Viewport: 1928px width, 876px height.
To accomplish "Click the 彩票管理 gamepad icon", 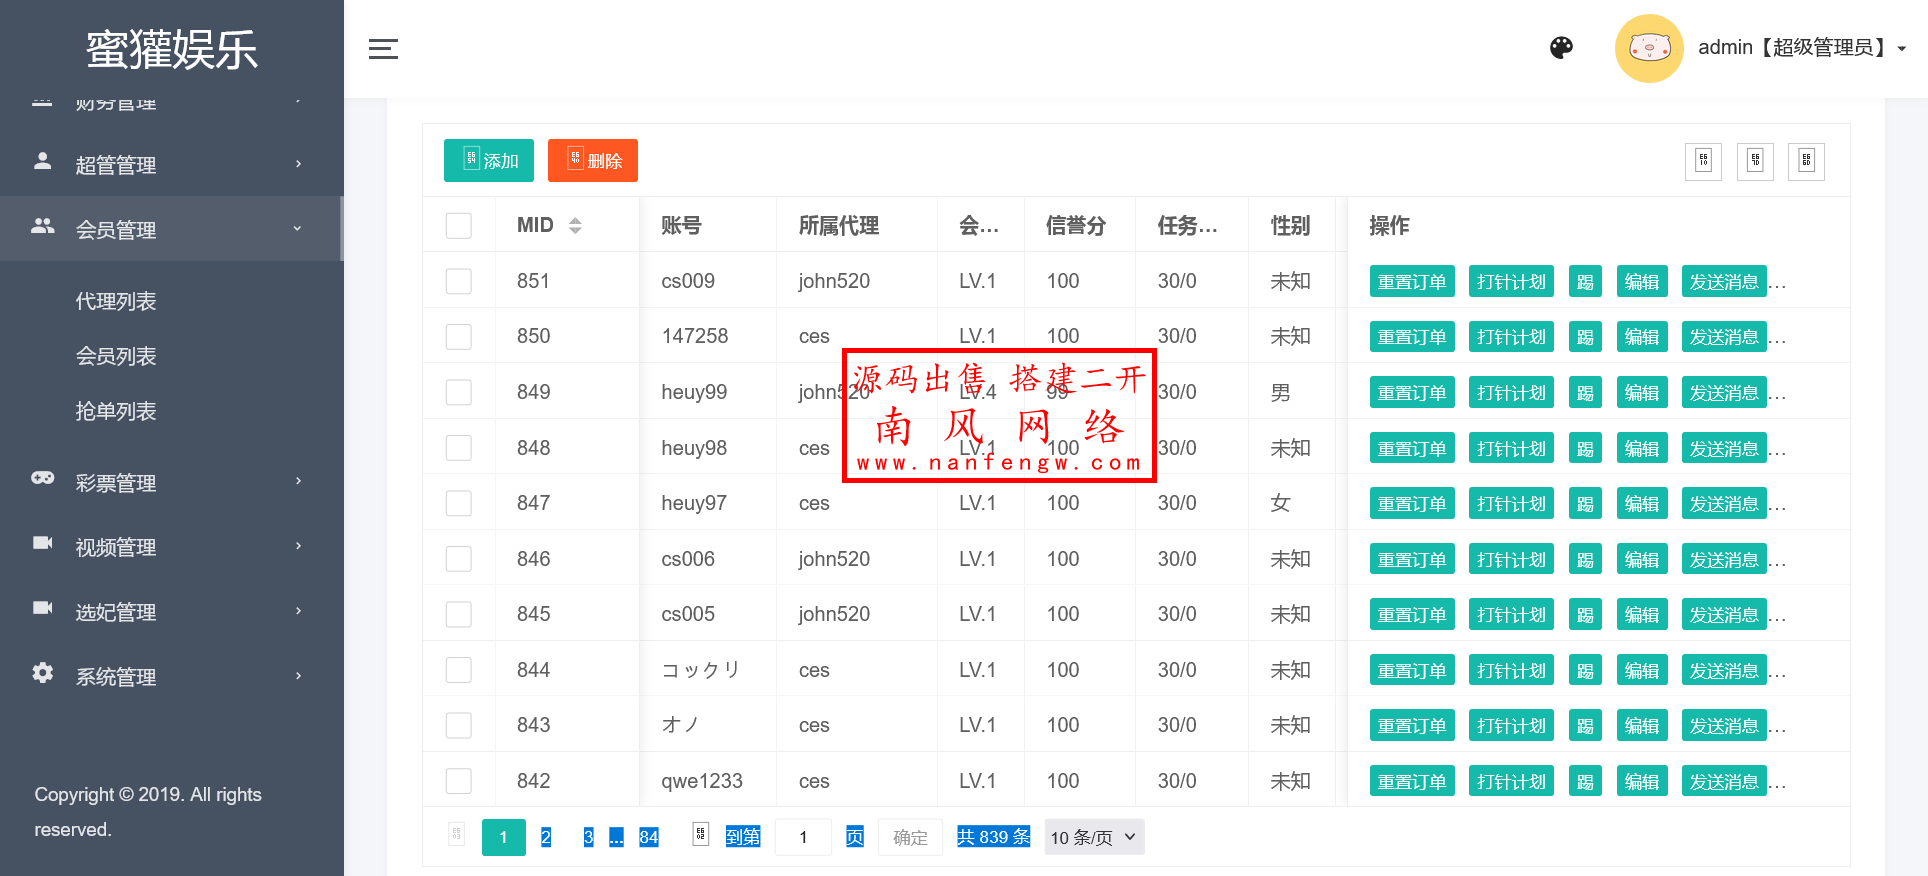I will pos(42,478).
